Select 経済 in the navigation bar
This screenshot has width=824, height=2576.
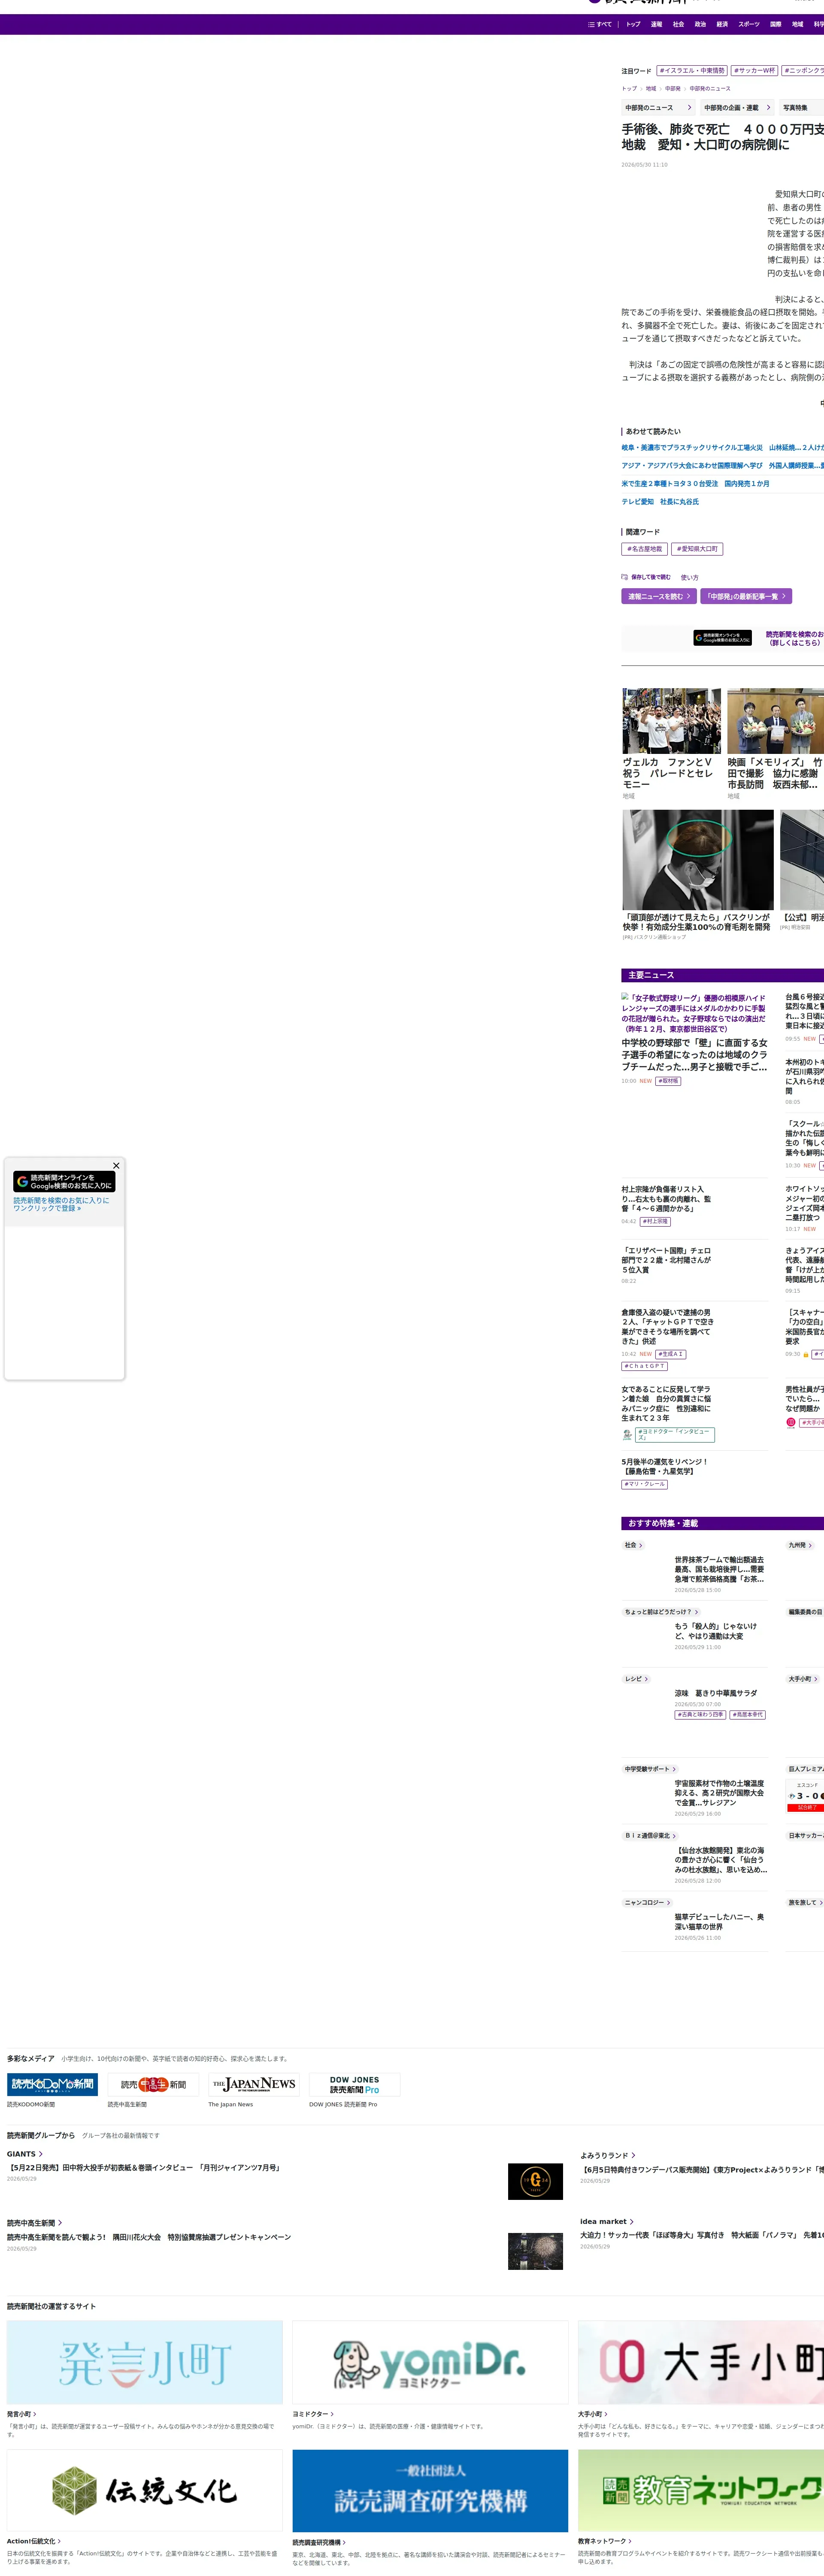point(722,24)
